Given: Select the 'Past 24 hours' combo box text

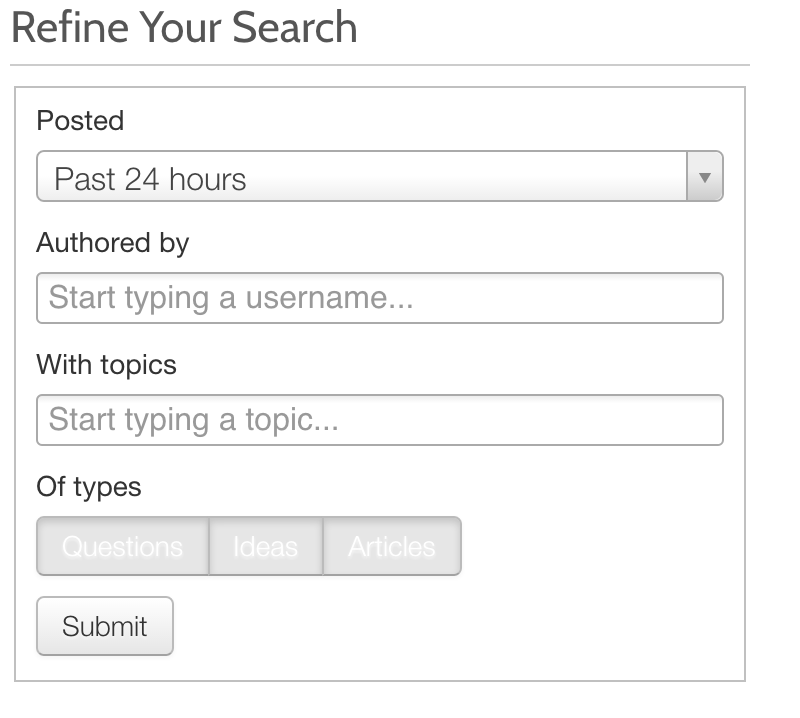Looking at the screenshot, I should pyautogui.click(x=150, y=179).
